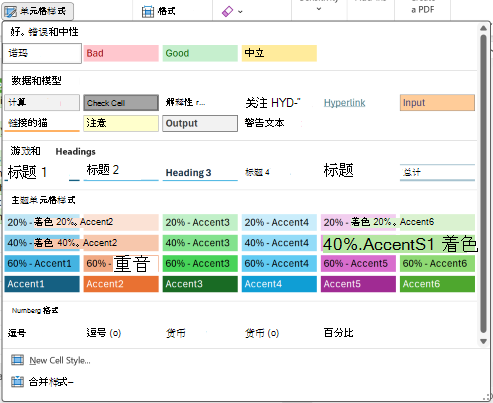The height and width of the screenshot is (403, 493).
Task: Apply the Check Cell style
Action: click(x=121, y=103)
